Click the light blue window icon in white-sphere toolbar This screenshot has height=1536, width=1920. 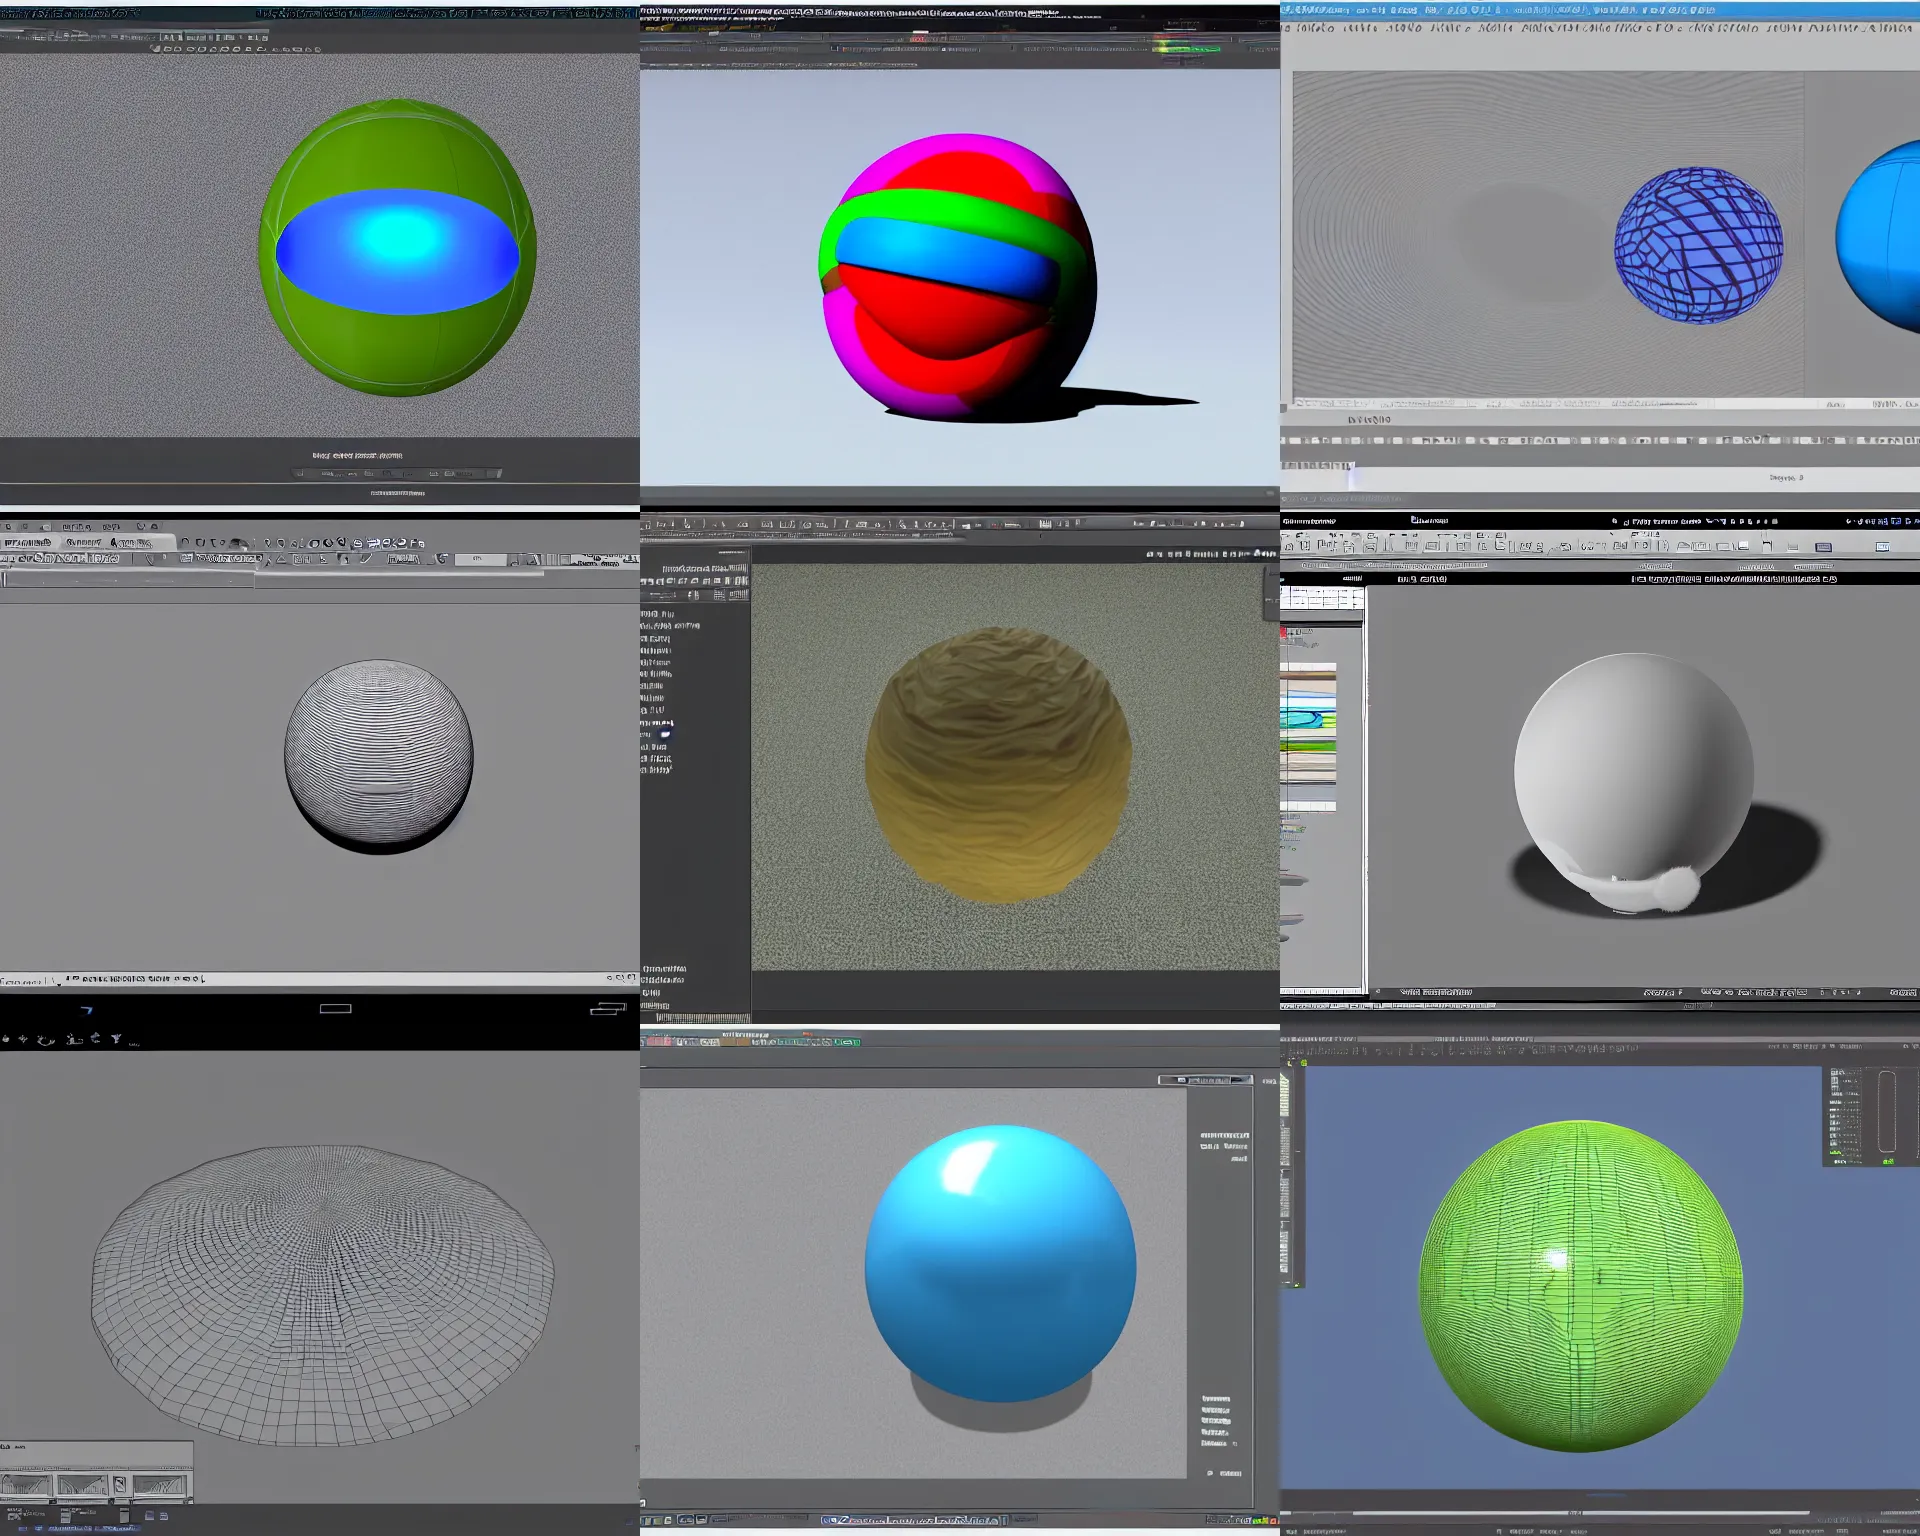[x=1882, y=547]
